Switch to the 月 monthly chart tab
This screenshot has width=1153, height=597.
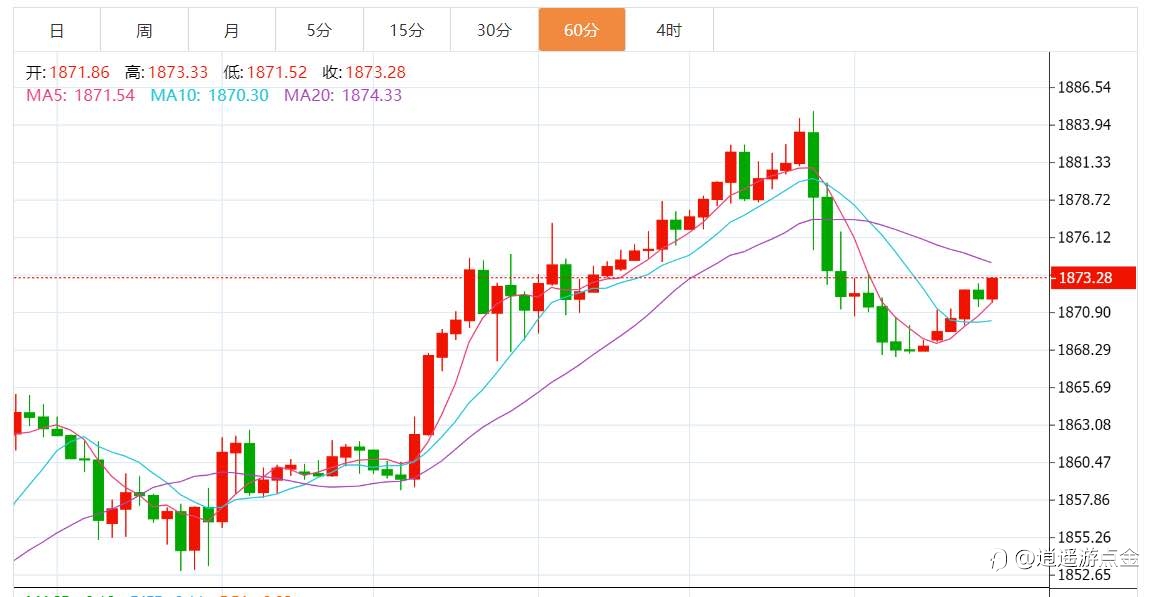232,30
